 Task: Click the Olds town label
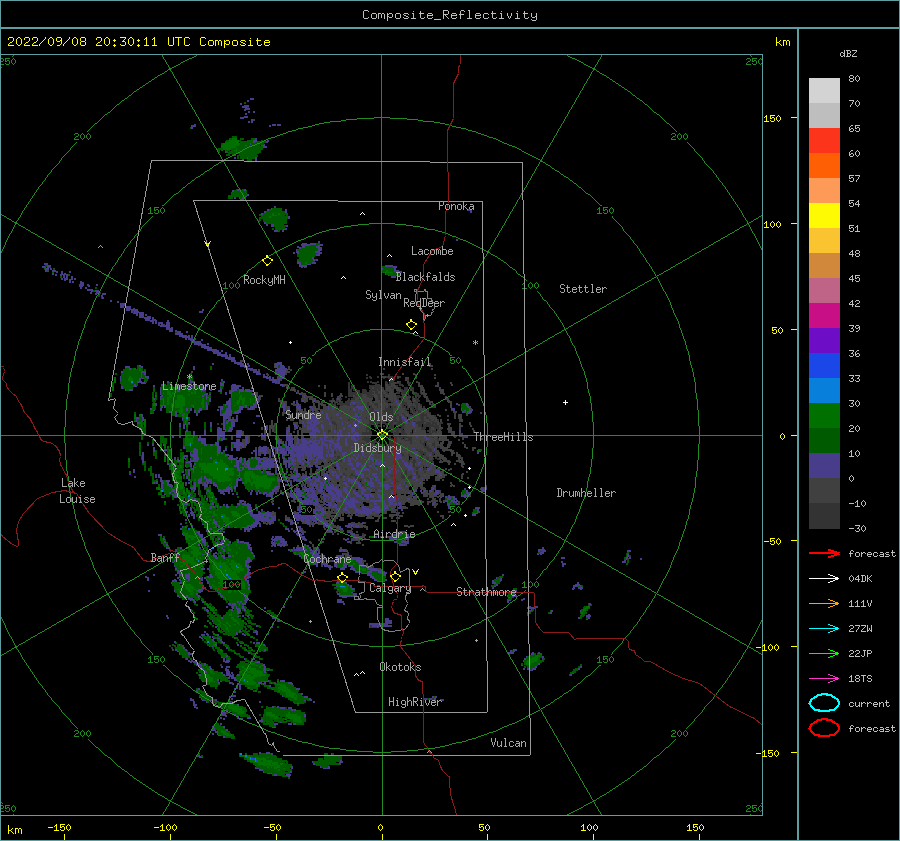[x=381, y=417]
